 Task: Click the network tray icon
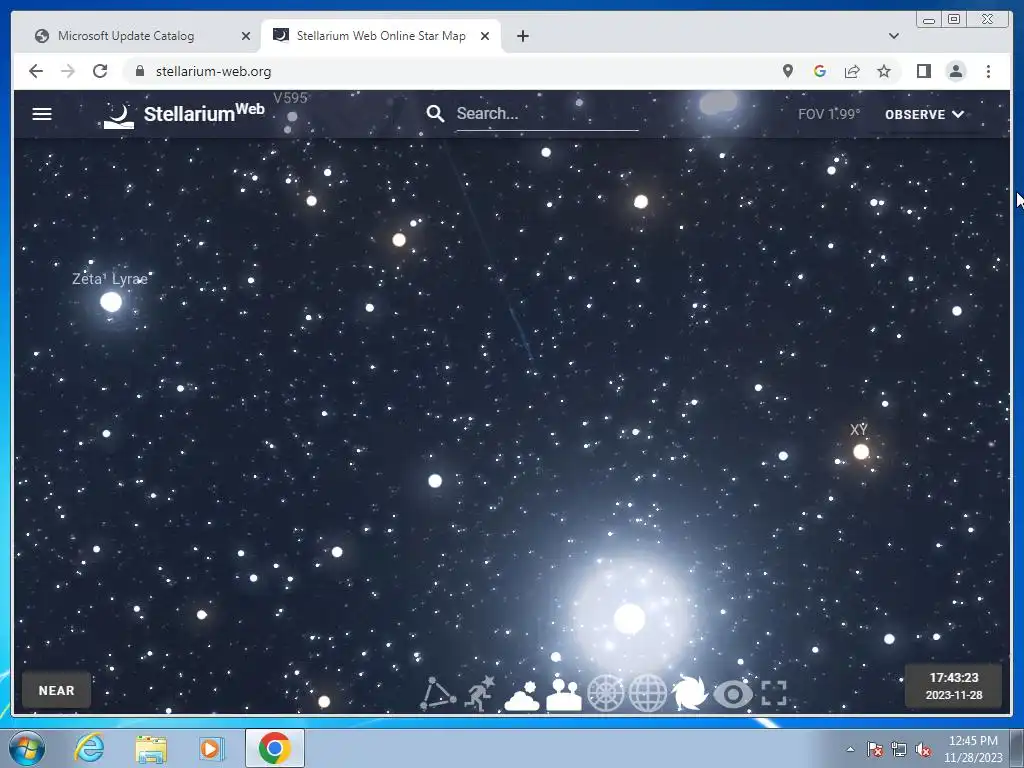[x=899, y=749]
